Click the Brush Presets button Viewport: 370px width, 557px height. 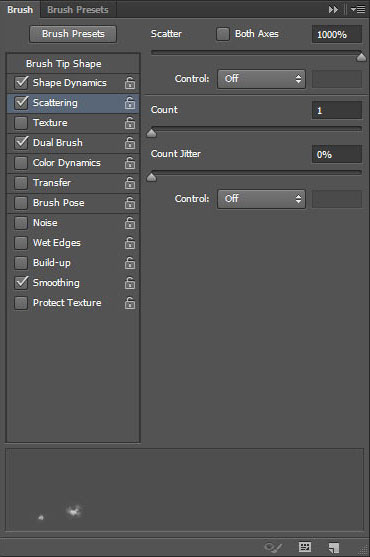(73, 34)
